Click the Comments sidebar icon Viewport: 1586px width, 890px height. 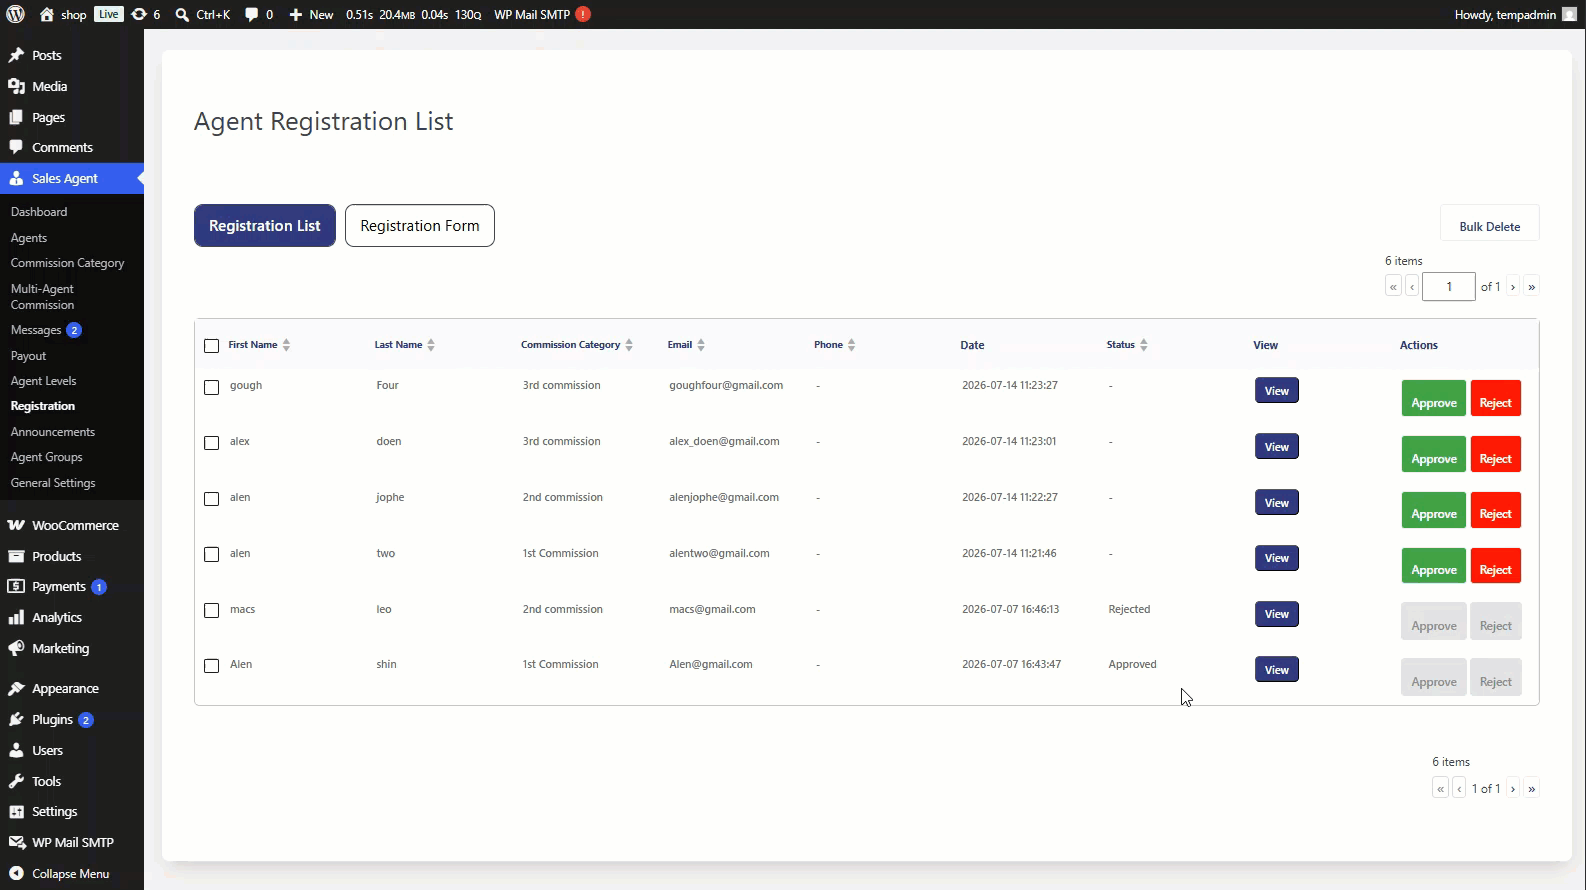[16, 147]
